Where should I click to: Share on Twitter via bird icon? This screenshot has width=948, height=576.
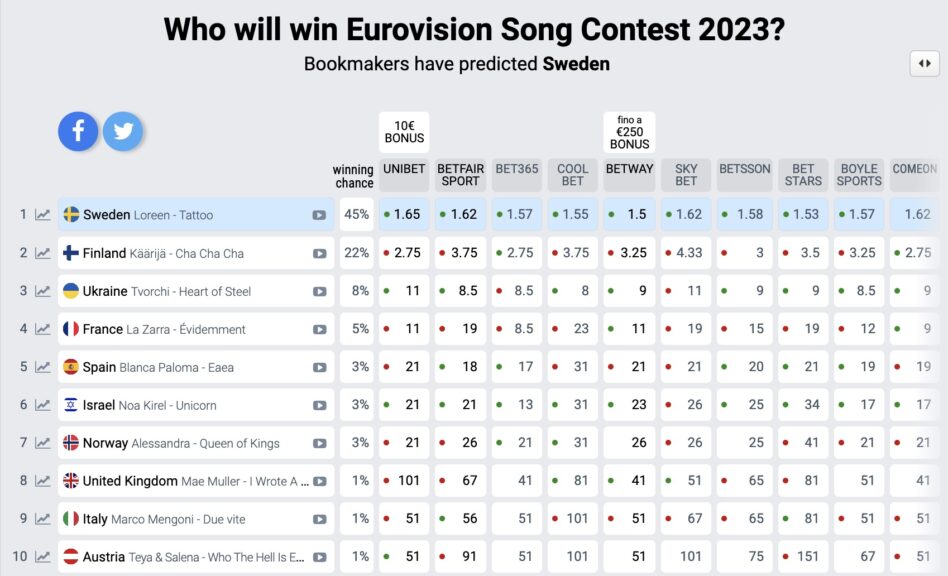123,131
